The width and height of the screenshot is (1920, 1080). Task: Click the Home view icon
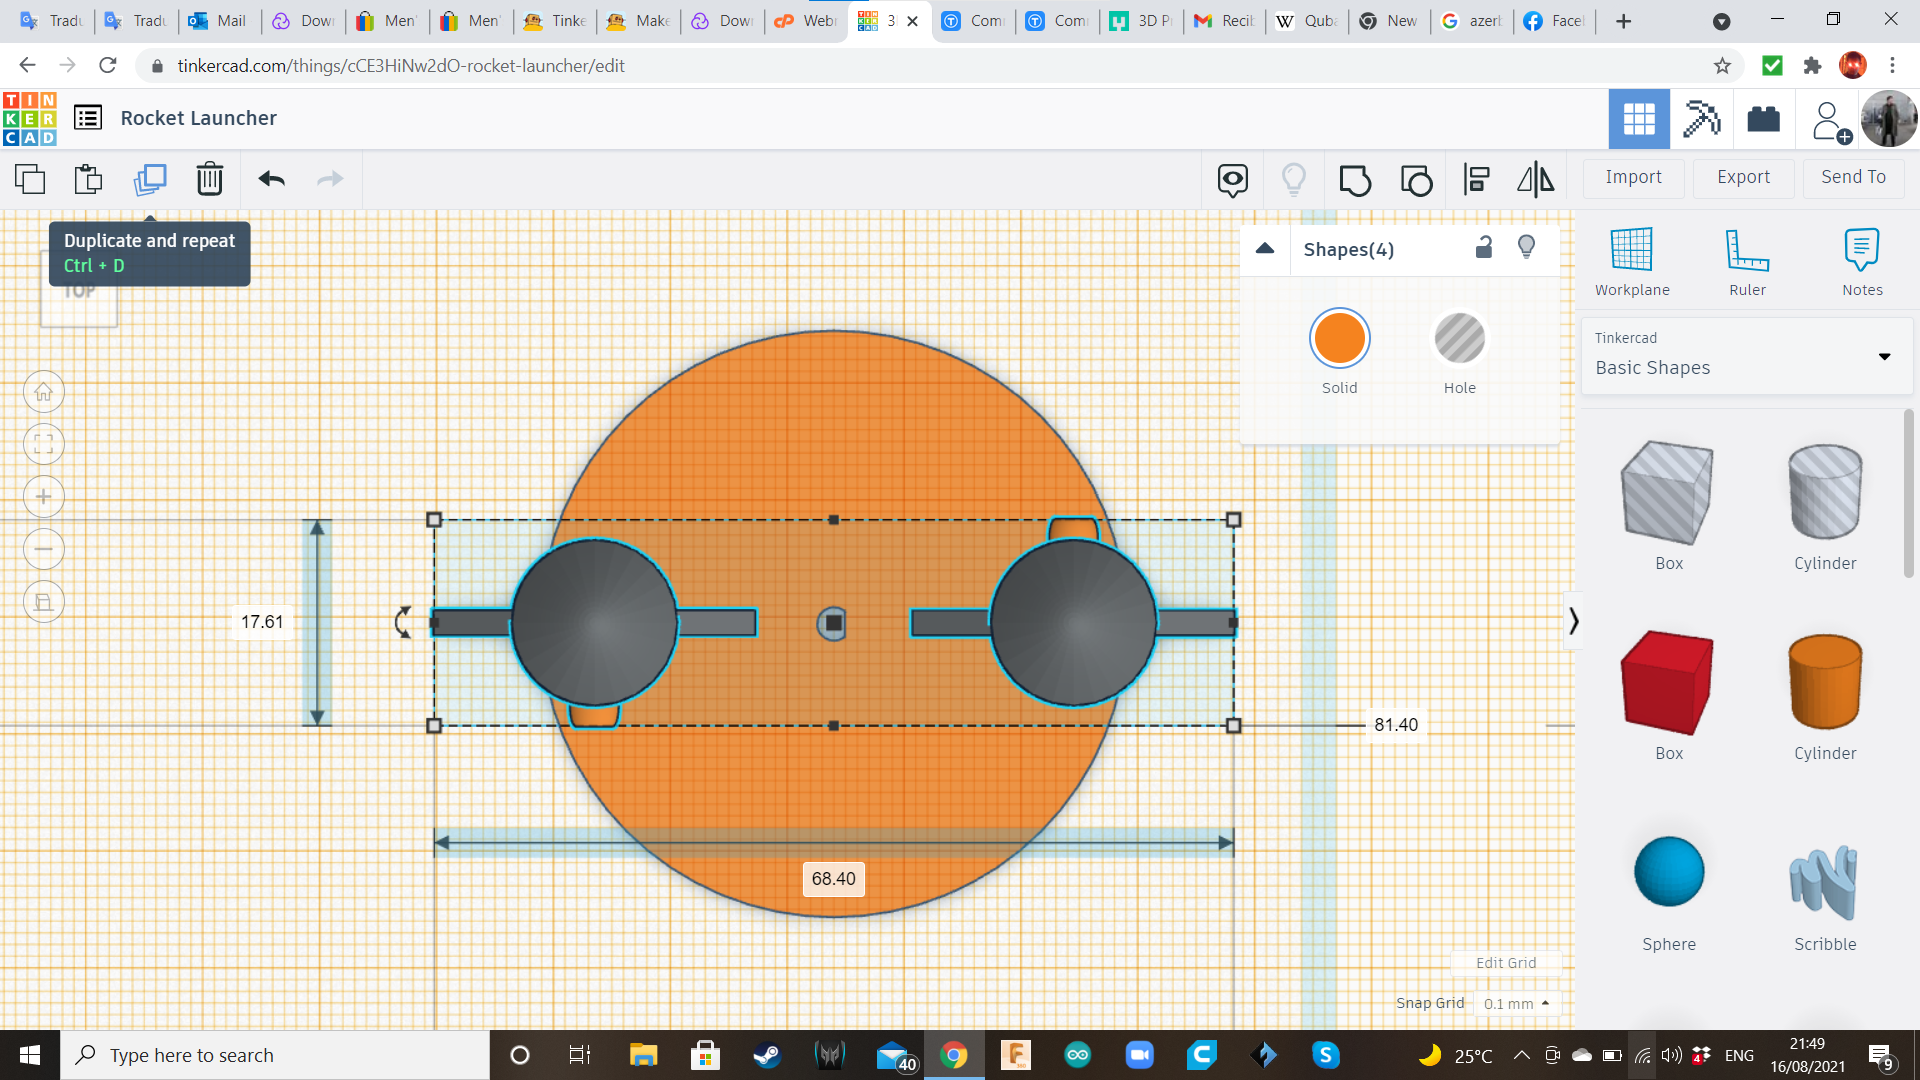pyautogui.click(x=44, y=392)
